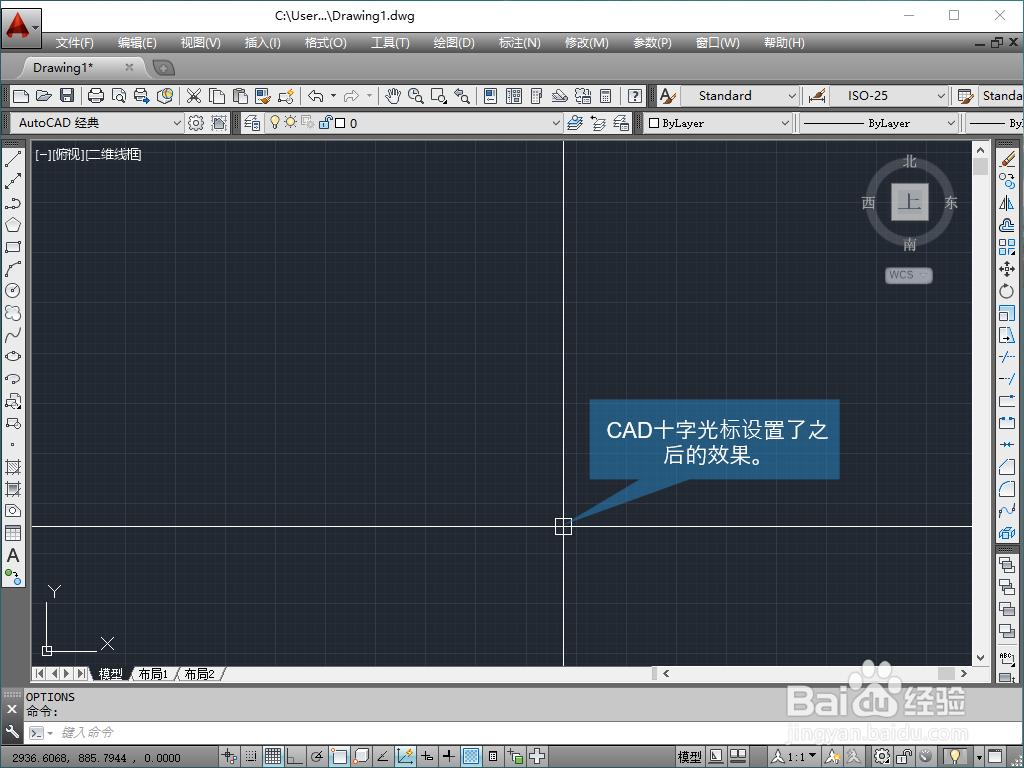Activate the Pan hand tool

(392, 96)
